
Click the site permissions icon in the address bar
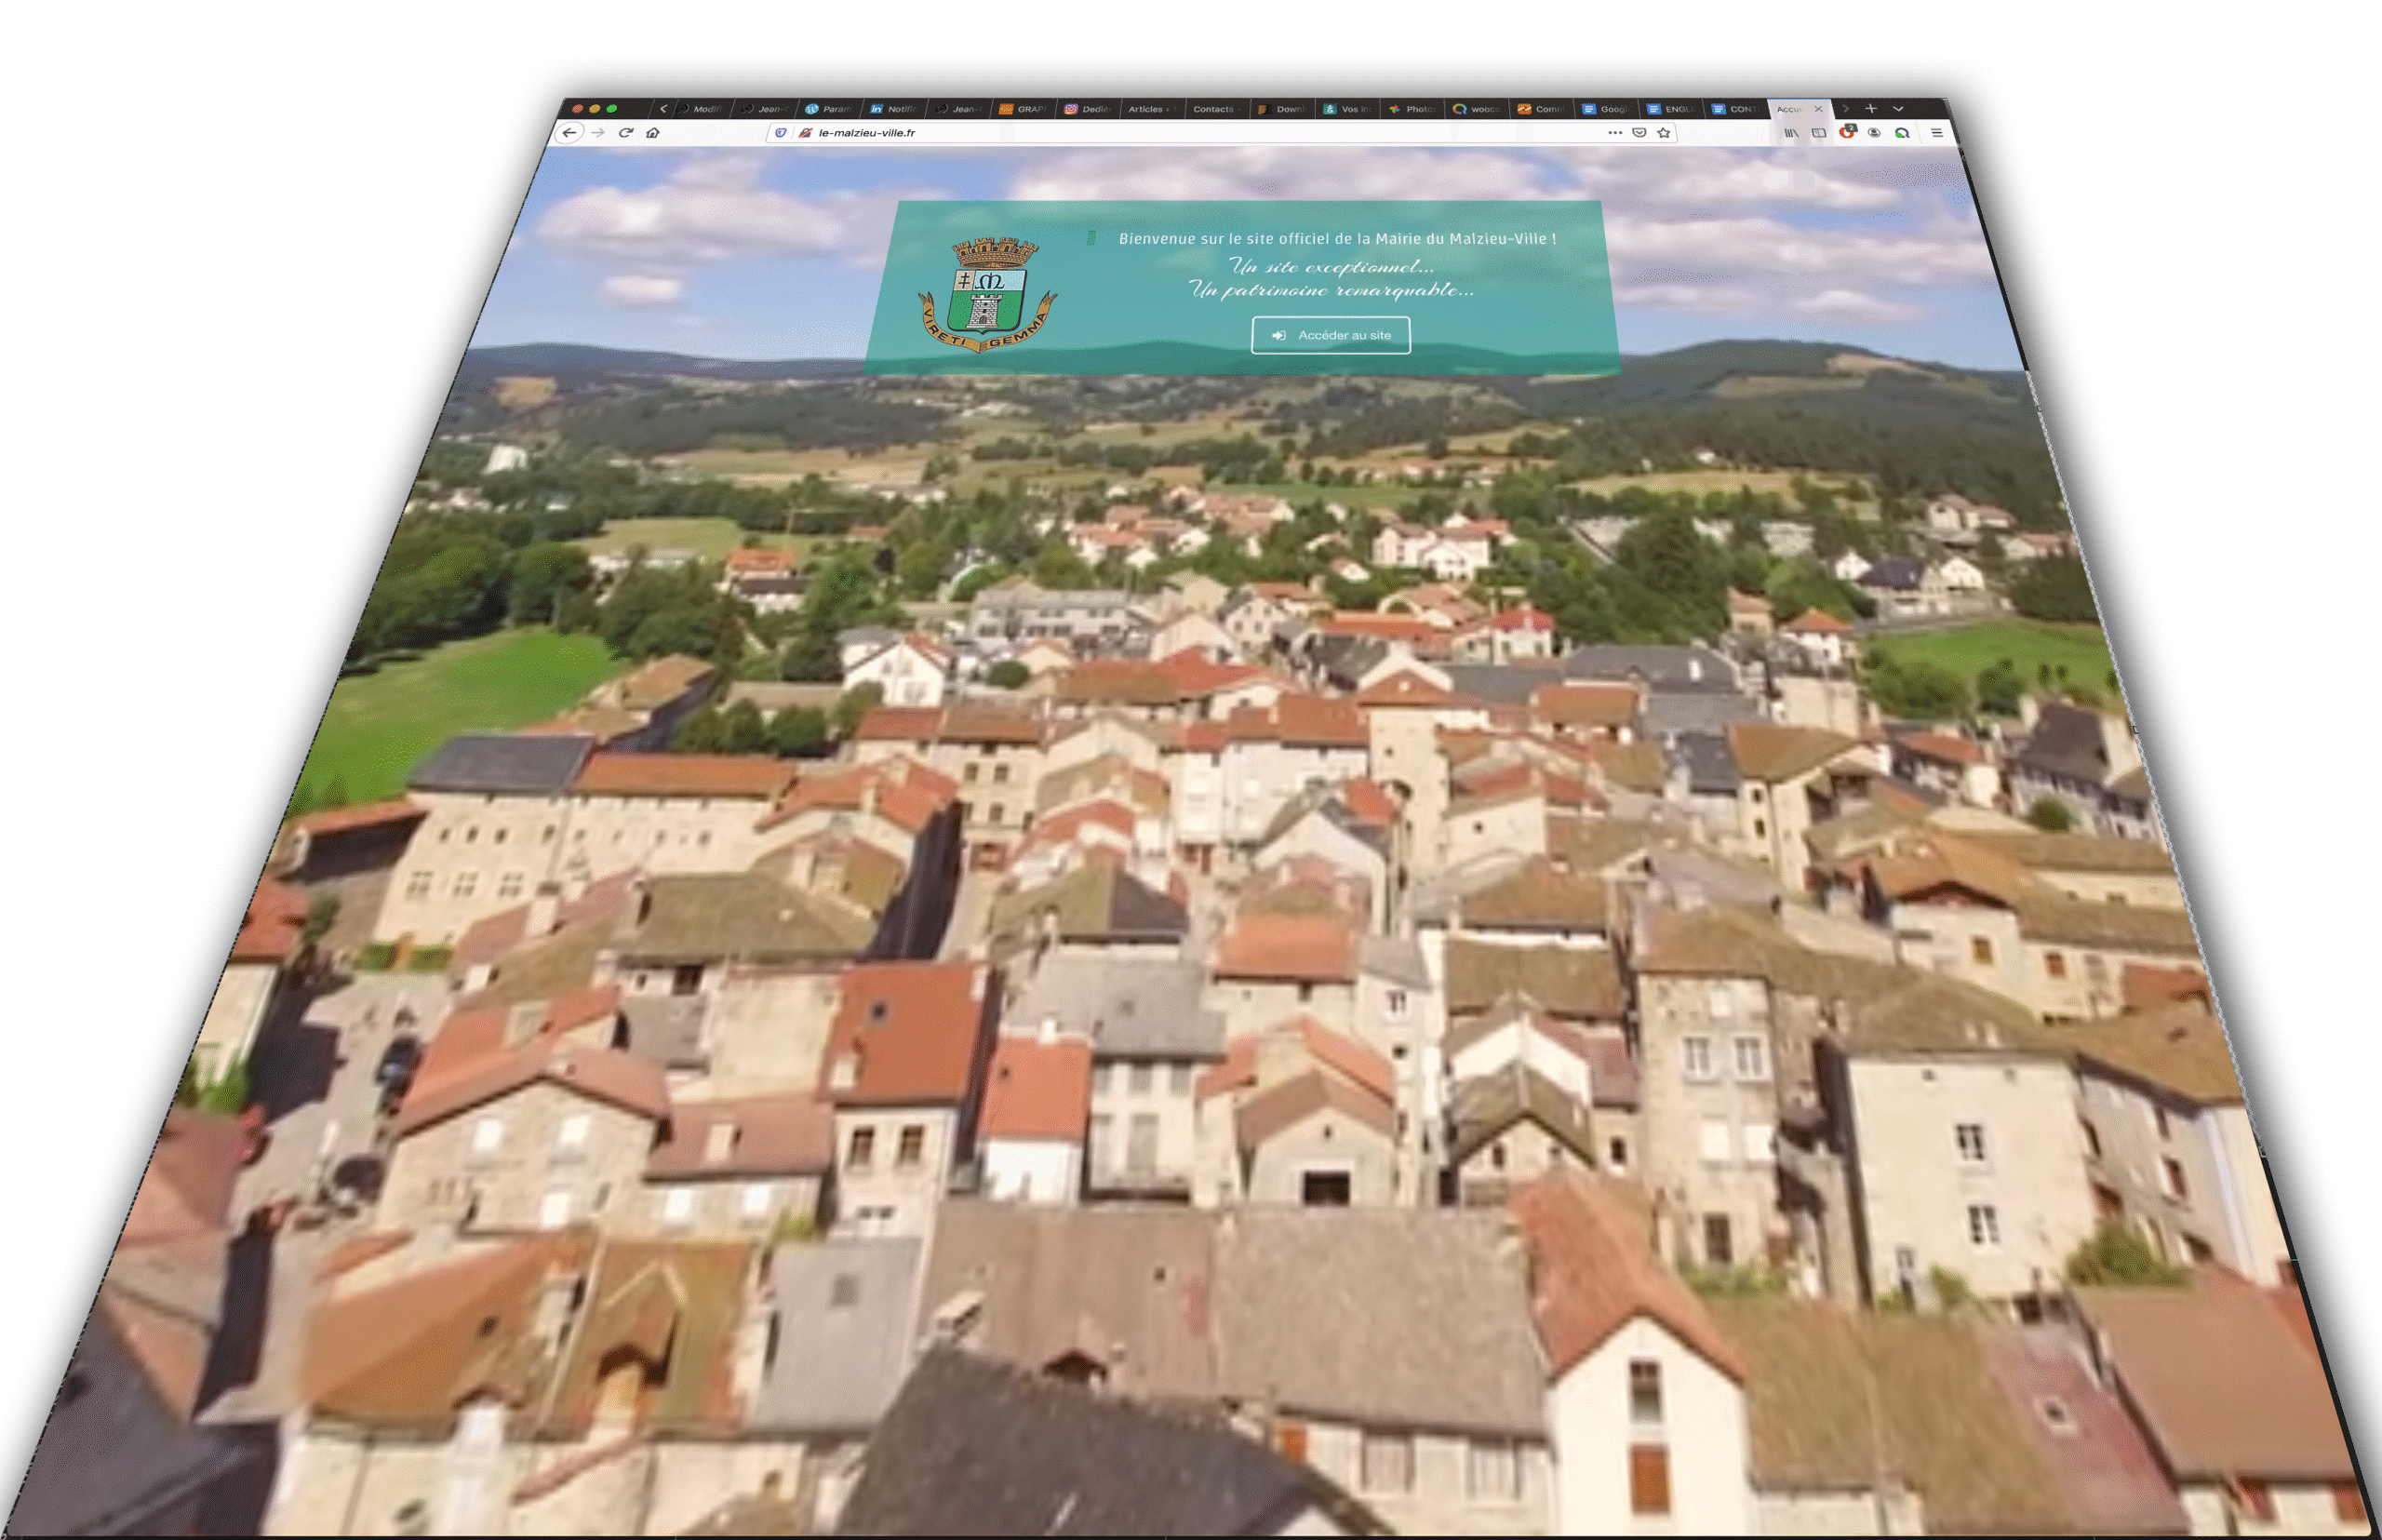(805, 133)
